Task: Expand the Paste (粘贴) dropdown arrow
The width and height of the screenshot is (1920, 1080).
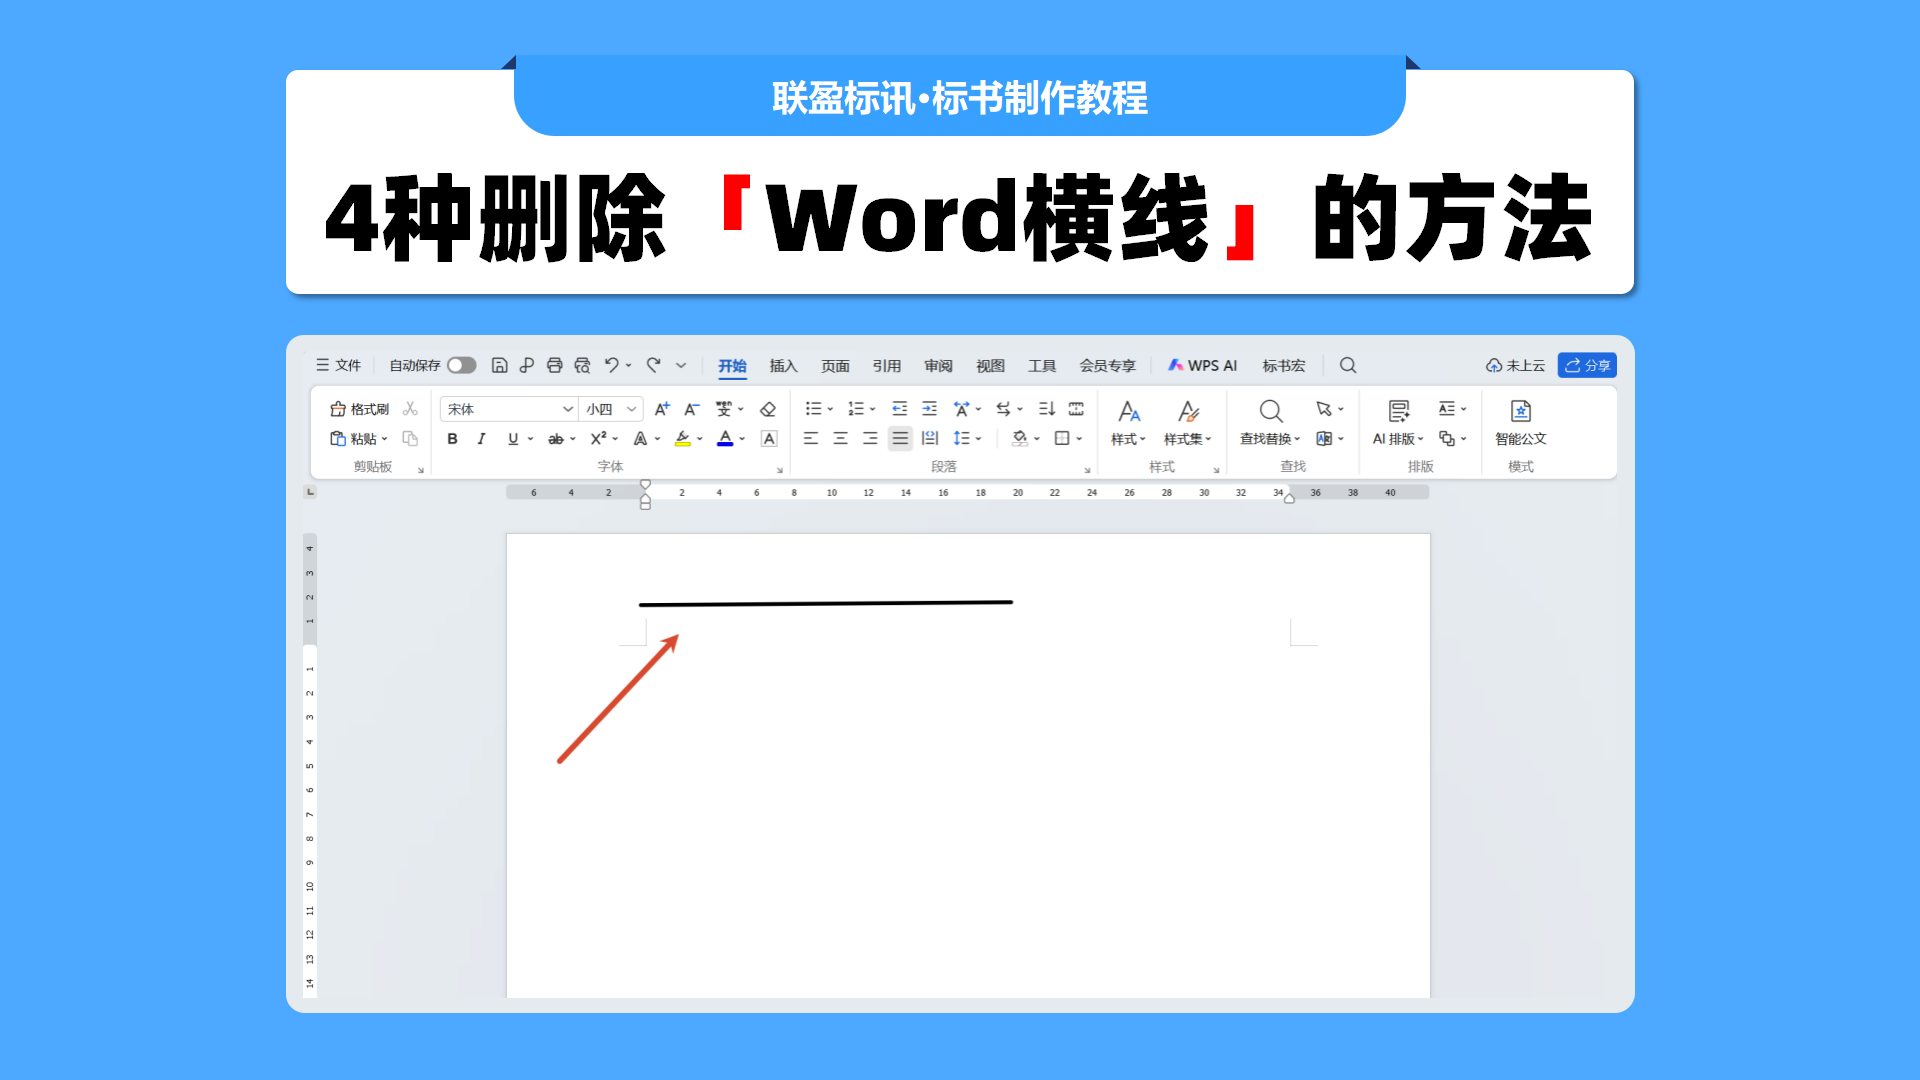Action: [385, 439]
